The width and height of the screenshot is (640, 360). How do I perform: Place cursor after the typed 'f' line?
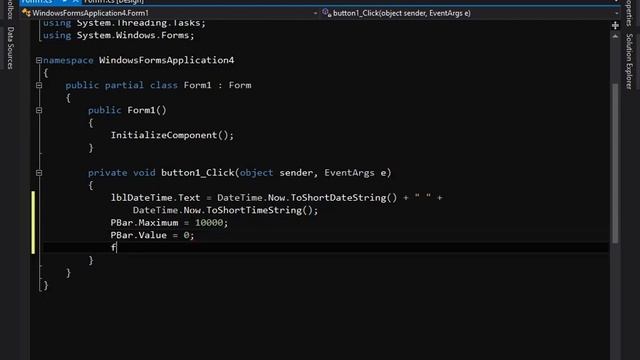point(118,248)
